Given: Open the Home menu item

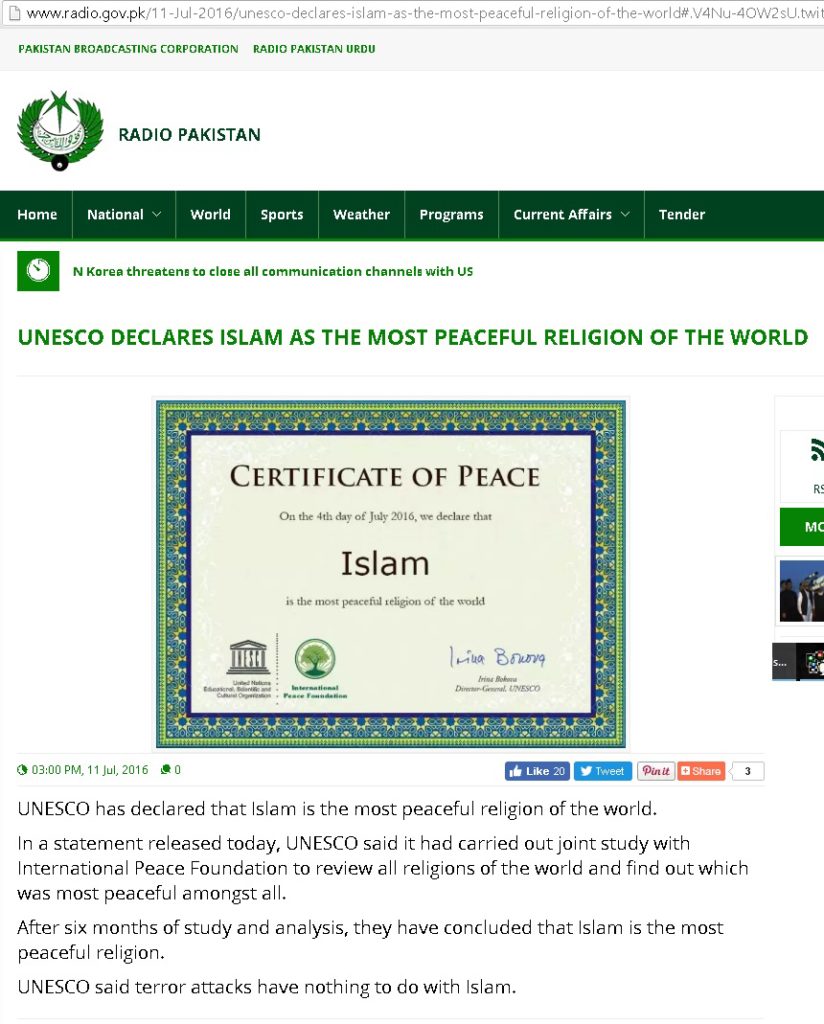Looking at the screenshot, I should (x=37, y=214).
